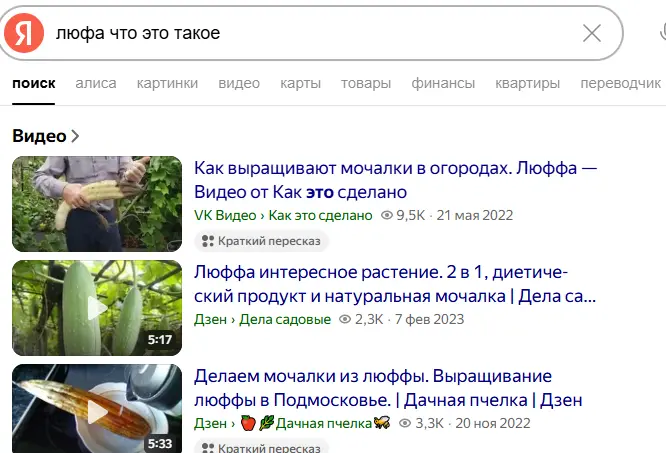
Task: Click the microphone voice search icon
Action: pyautogui.click(x=663, y=33)
